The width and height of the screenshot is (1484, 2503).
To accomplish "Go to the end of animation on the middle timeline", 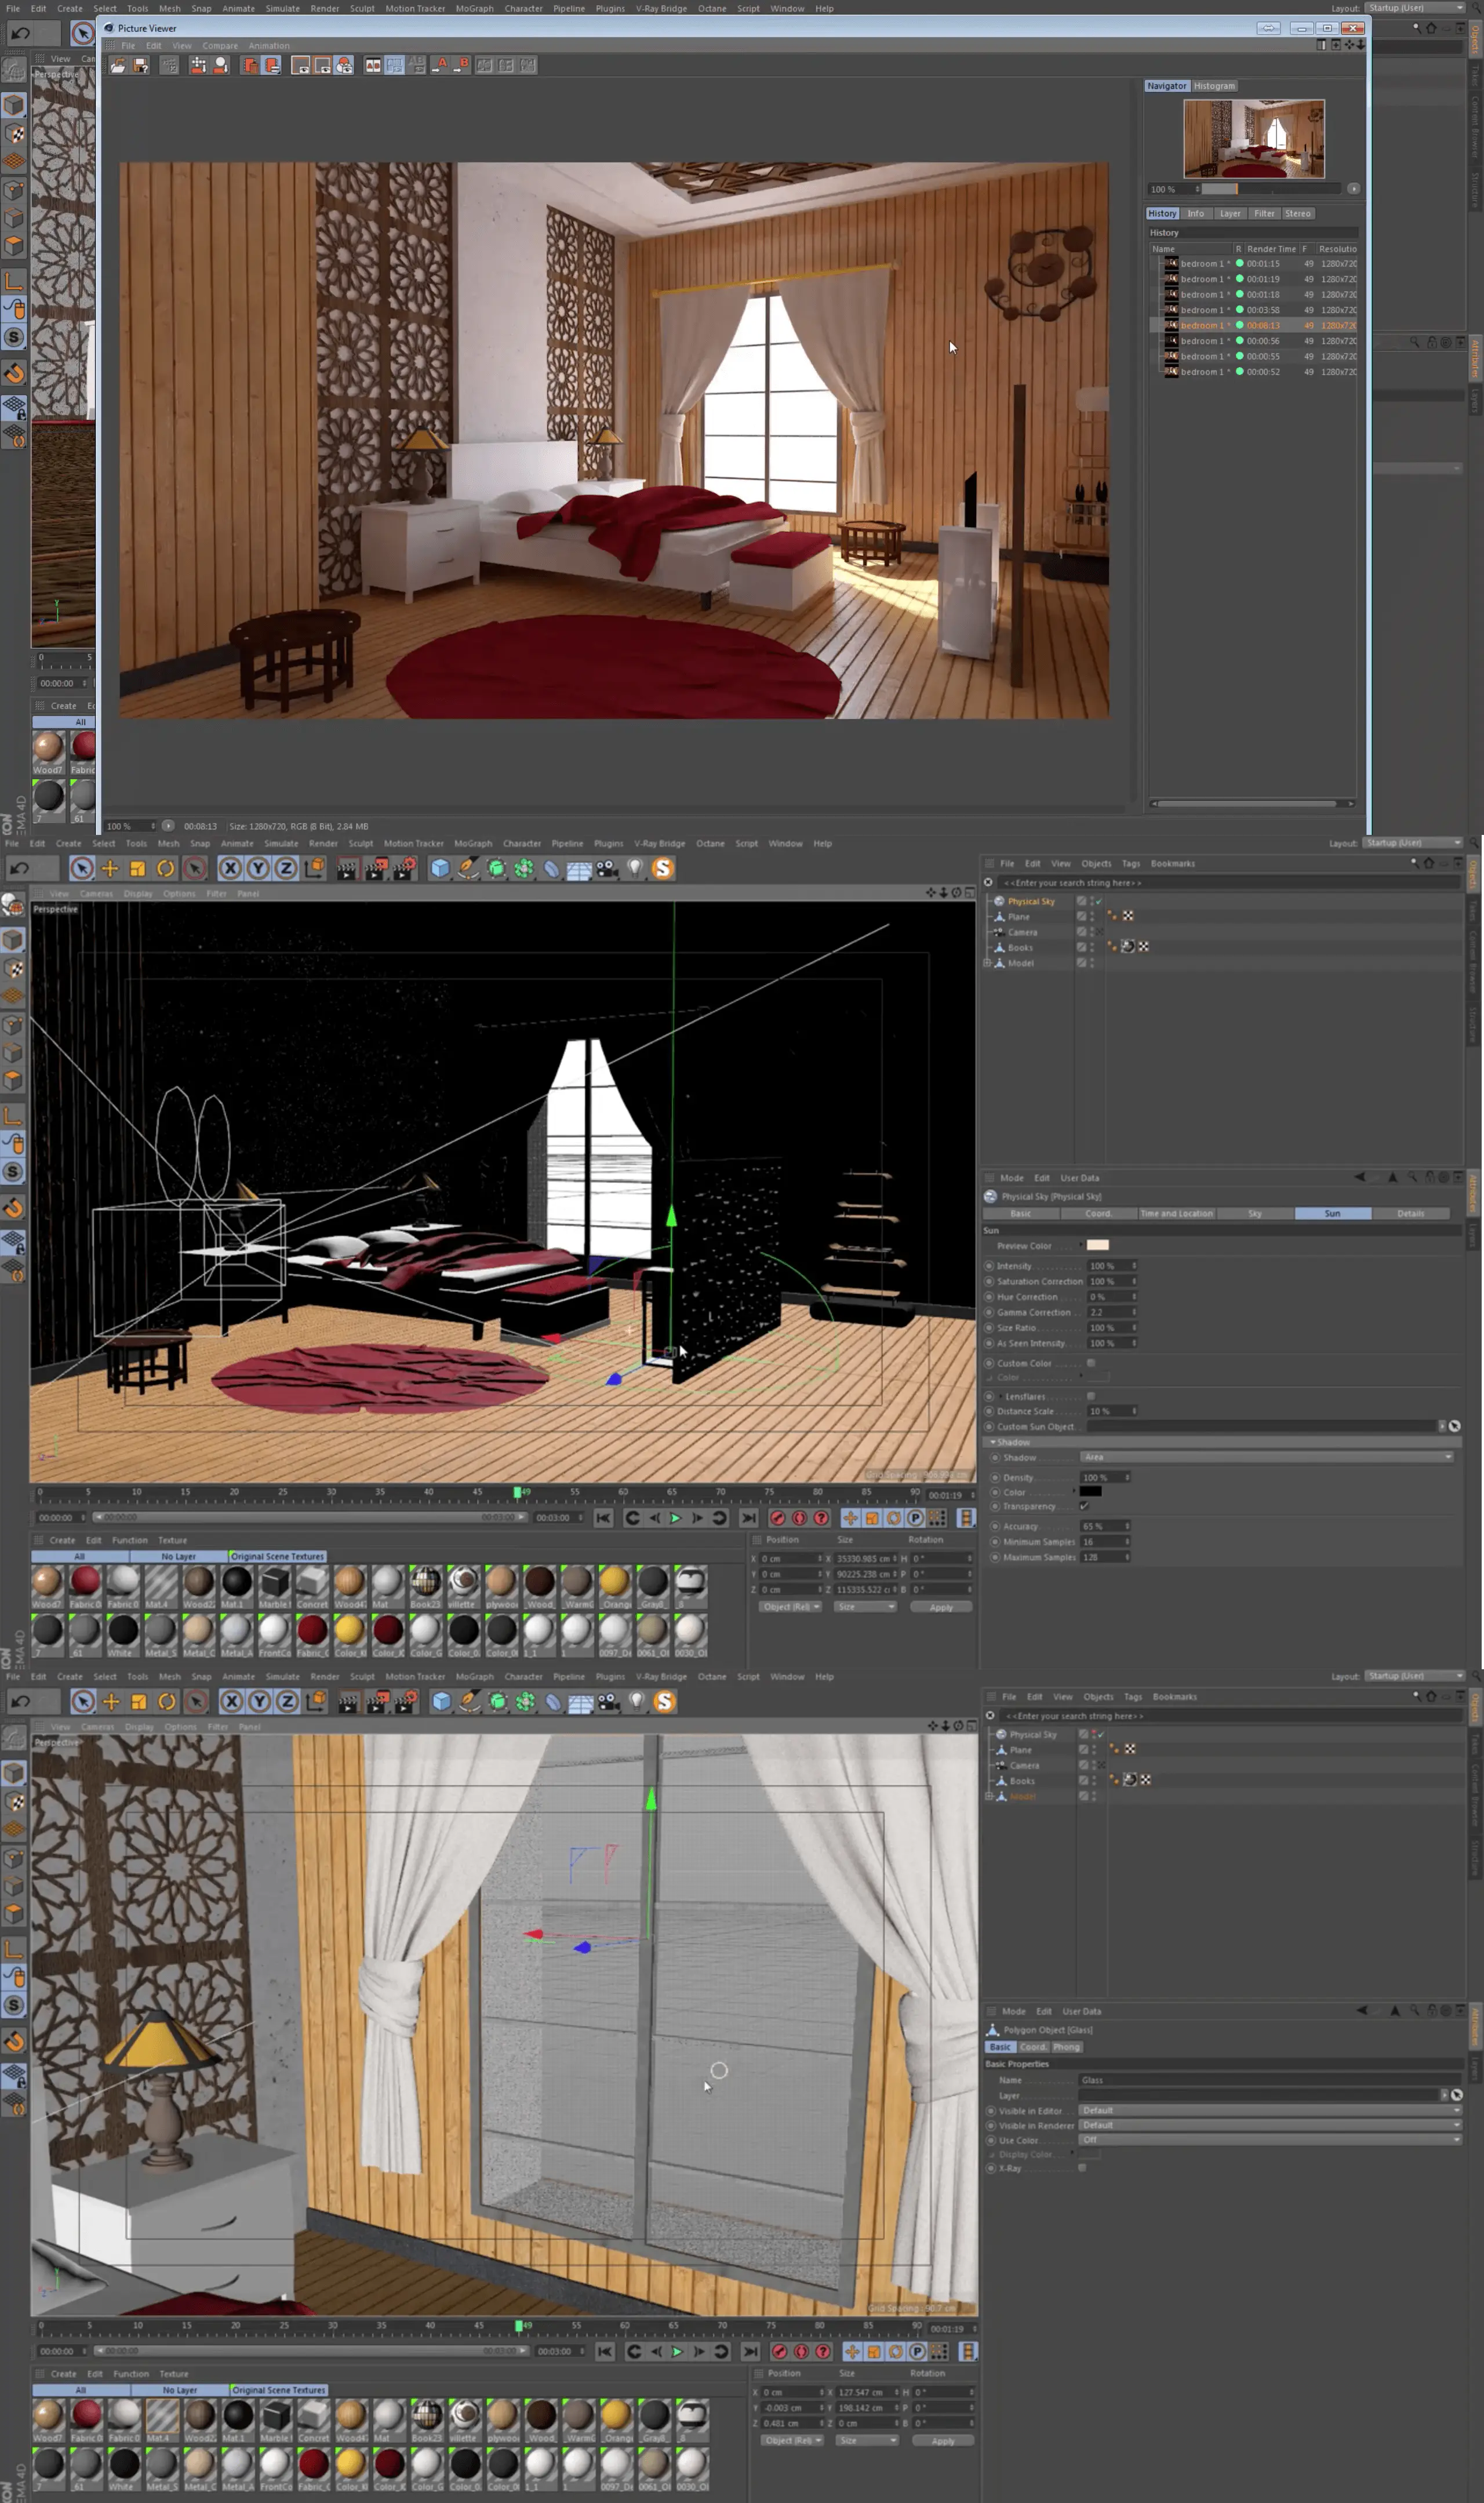I will 748,1518.
